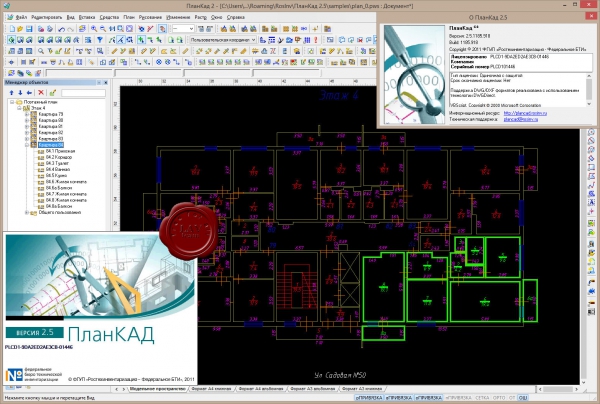Open the line style dropdown showing dashes
Screen dimensions: 600x404
183,29
